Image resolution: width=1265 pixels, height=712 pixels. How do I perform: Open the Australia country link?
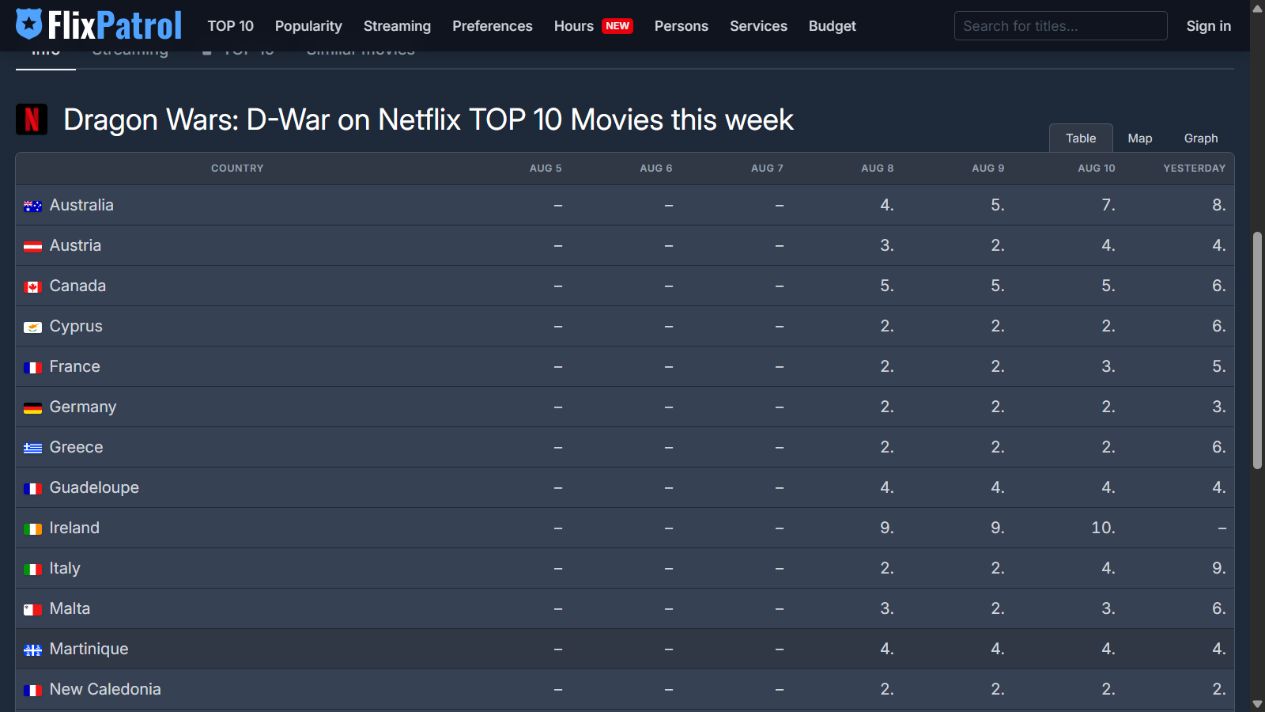tap(81, 205)
